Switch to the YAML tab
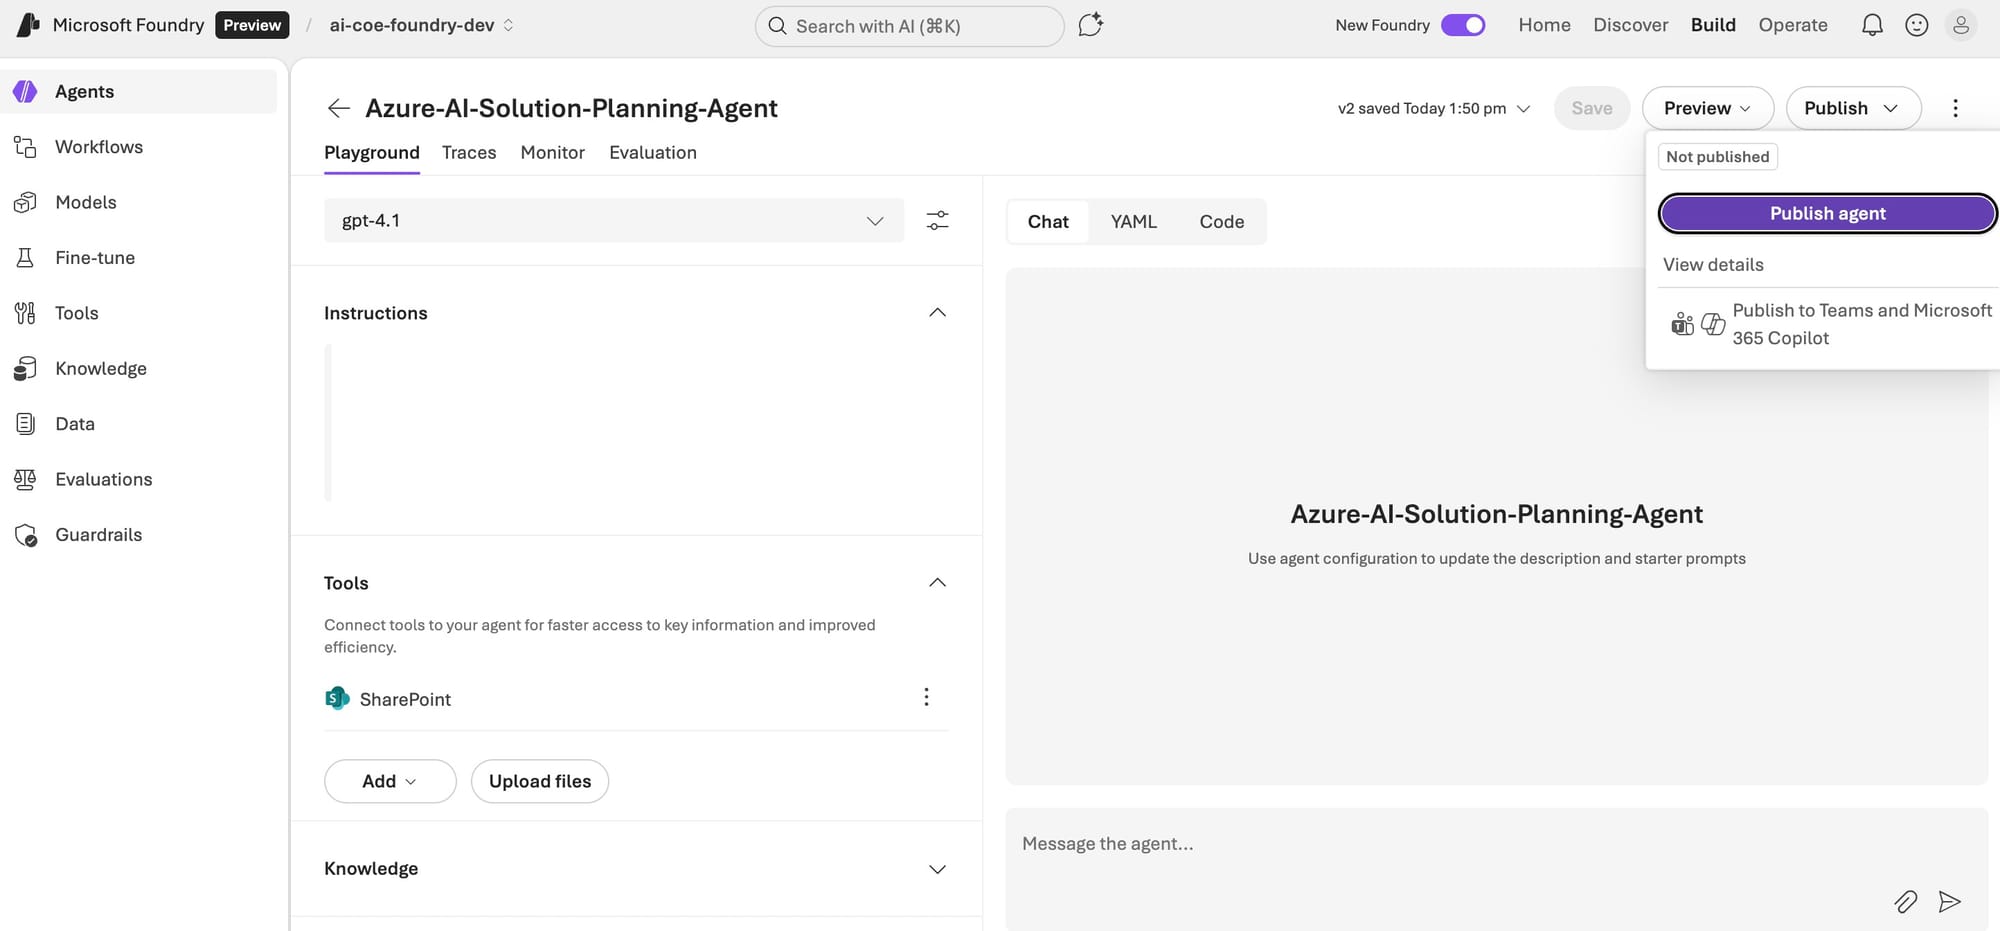Image resolution: width=2000 pixels, height=931 pixels. pyautogui.click(x=1133, y=222)
